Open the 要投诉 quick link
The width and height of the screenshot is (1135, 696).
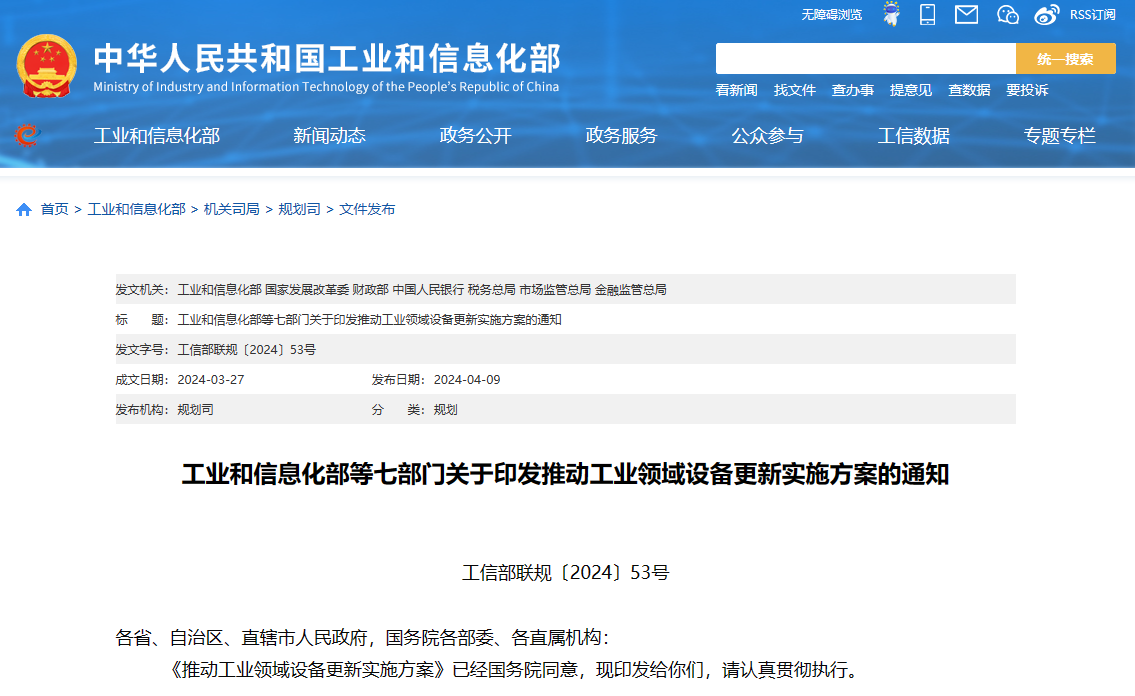[x=1027, y=90]
